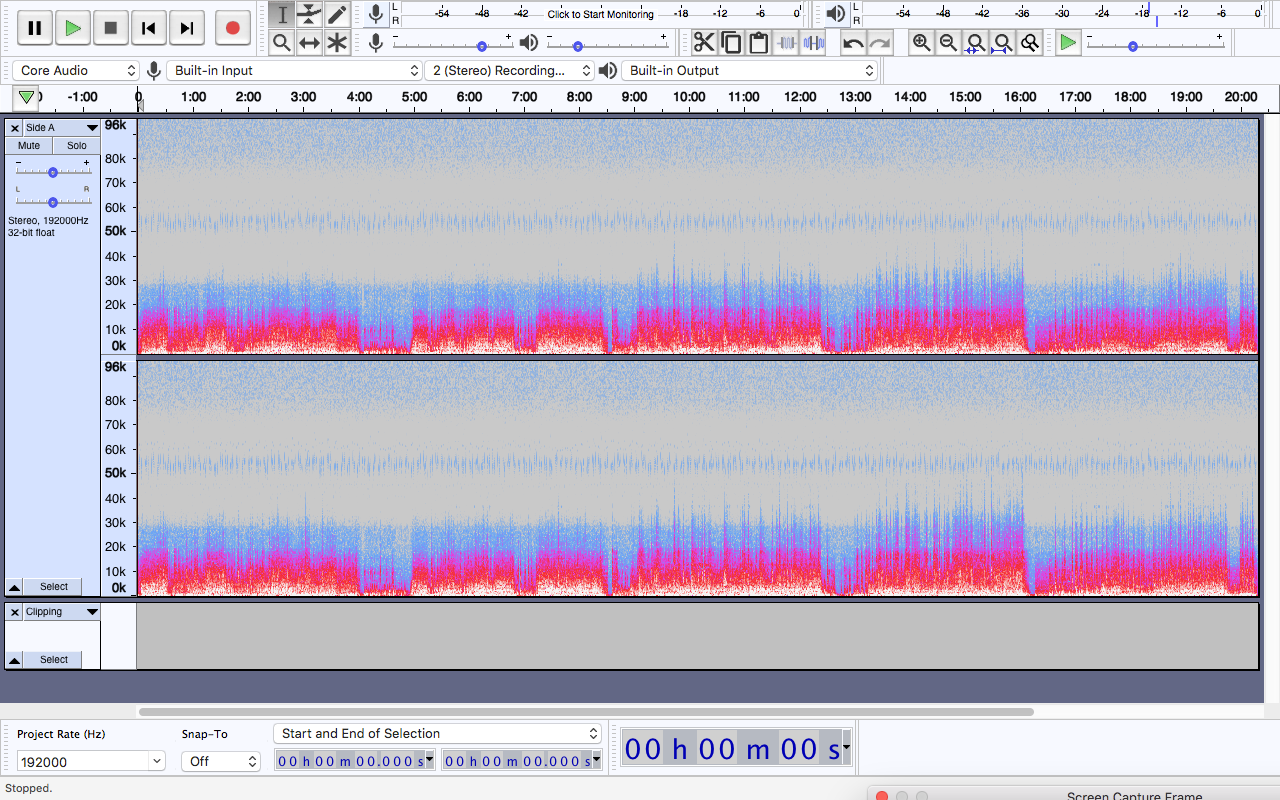Select the Selection (I-beam) tool
The image size is (1280, 800).
[x=282, y=14]
